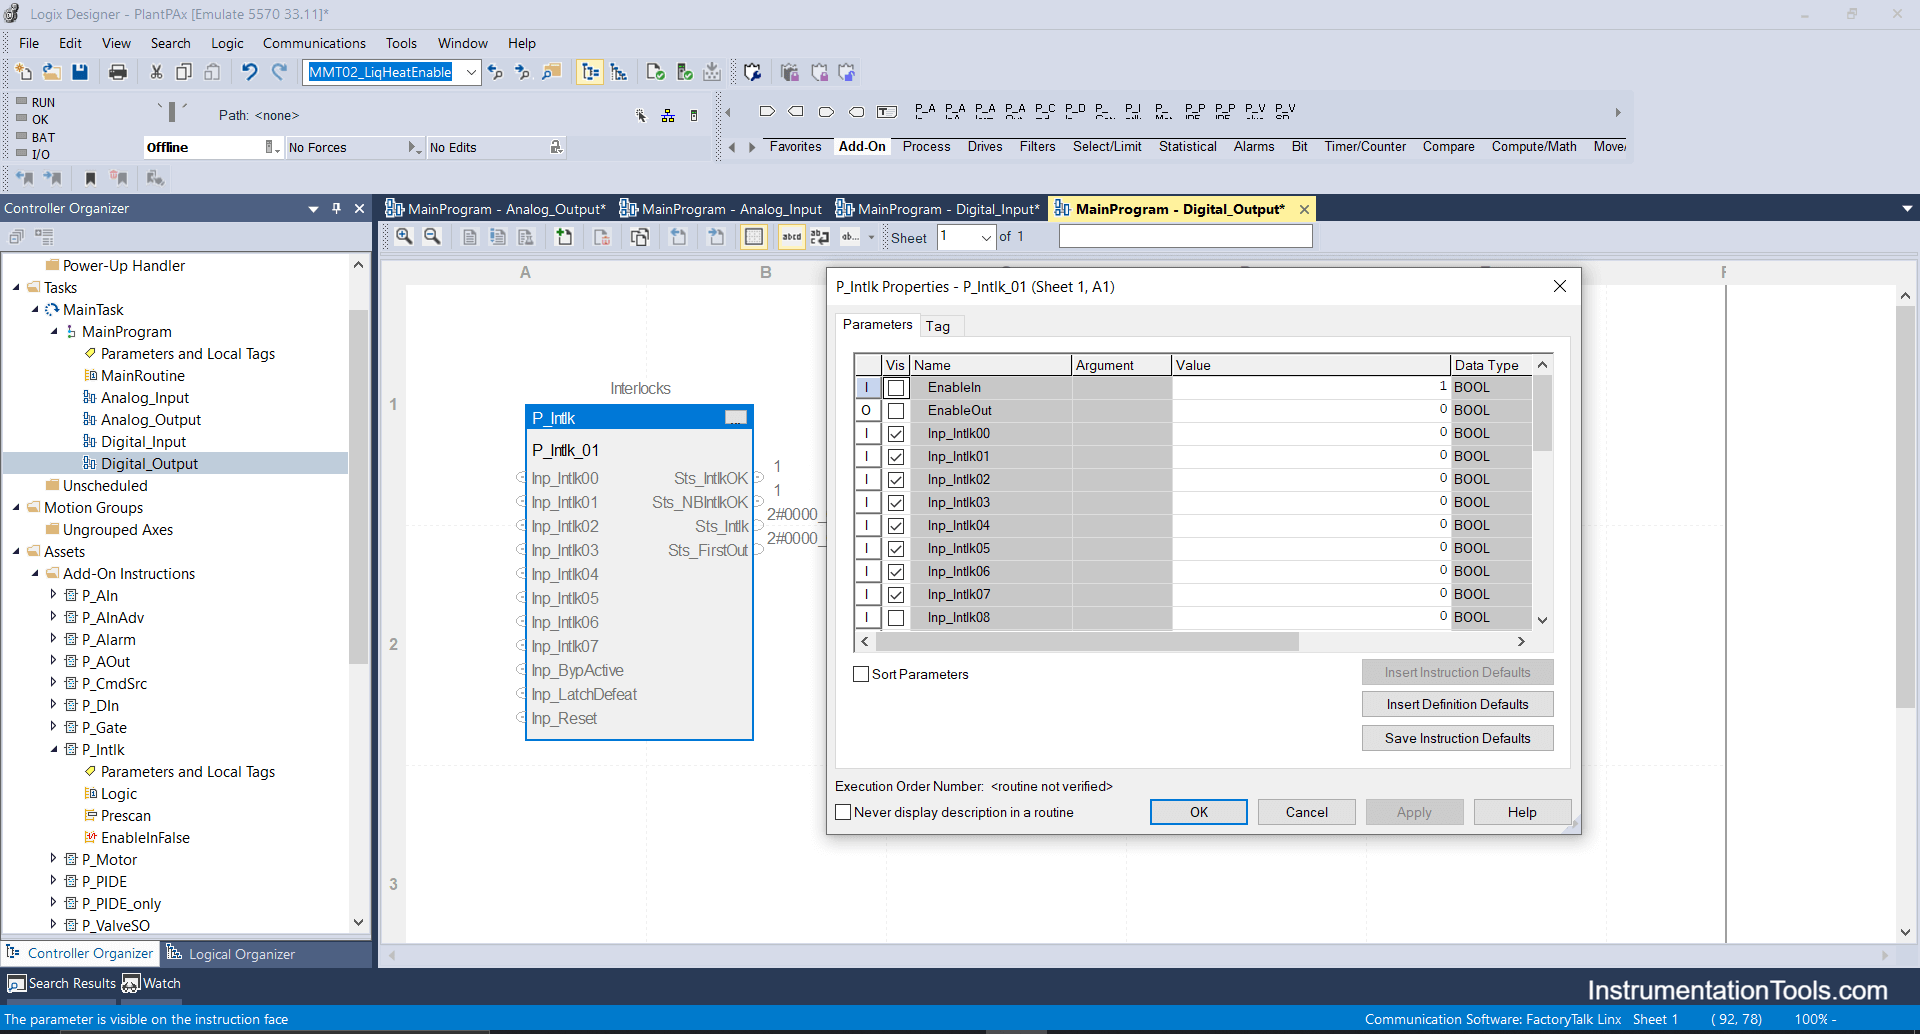
Task: Expand the P_Motor instruction node
Action: click(54, 859)
